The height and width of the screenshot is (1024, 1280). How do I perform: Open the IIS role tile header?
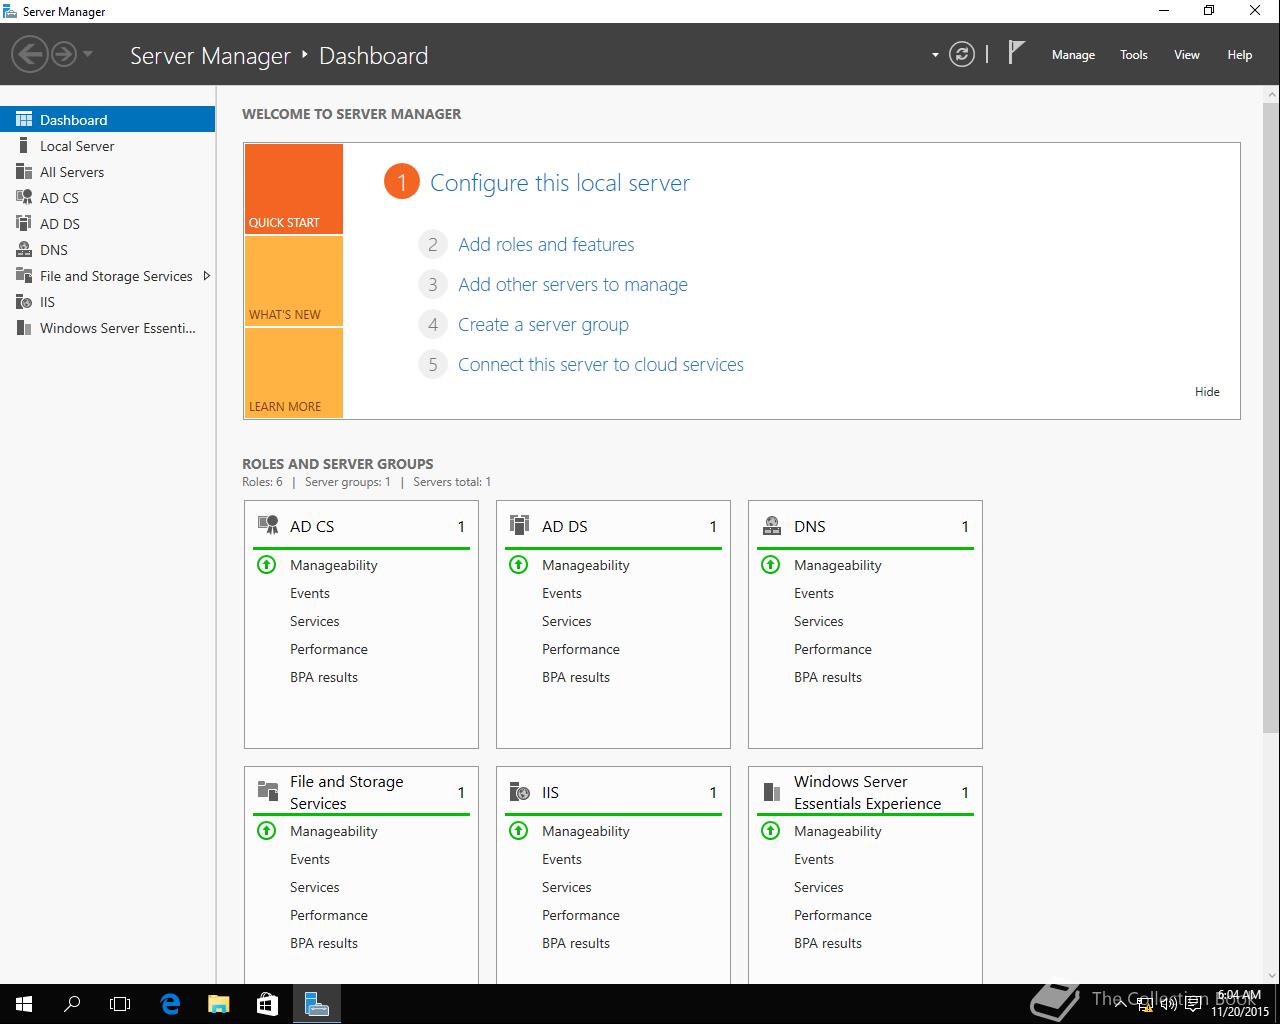coord(613,792)
